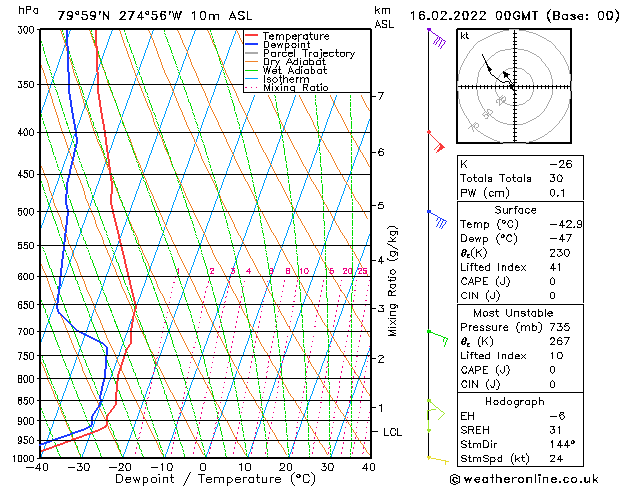
Task: Click the hodograph circular plot
Action: click(514, 86)
